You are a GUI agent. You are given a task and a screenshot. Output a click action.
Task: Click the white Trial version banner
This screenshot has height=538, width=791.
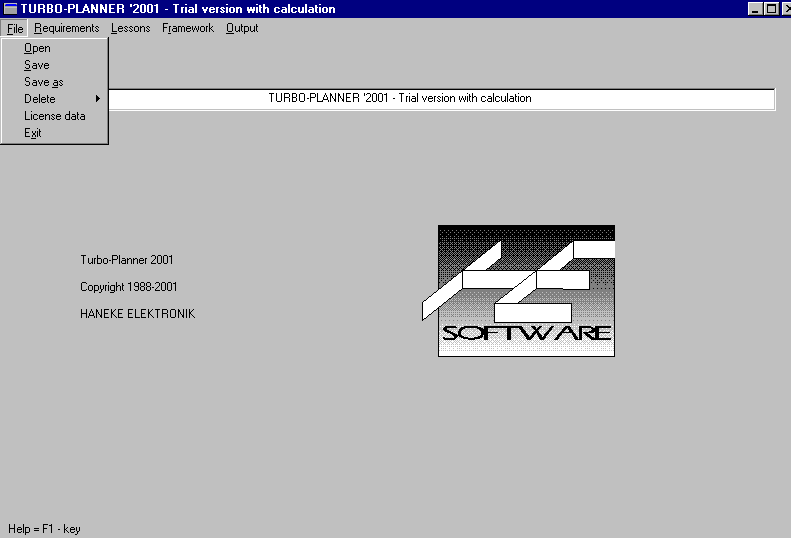pyautogui.click(x=442, y=99)
